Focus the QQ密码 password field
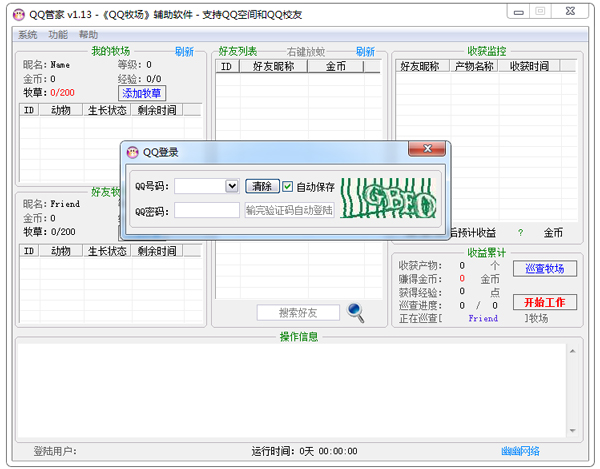Image resolution: width=600 pixels, height=469 pixels. pos(207,210)
